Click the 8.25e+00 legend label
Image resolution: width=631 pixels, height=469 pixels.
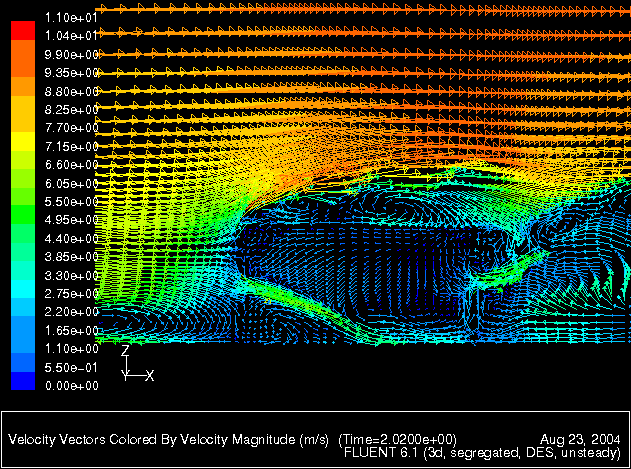(72, 110)
